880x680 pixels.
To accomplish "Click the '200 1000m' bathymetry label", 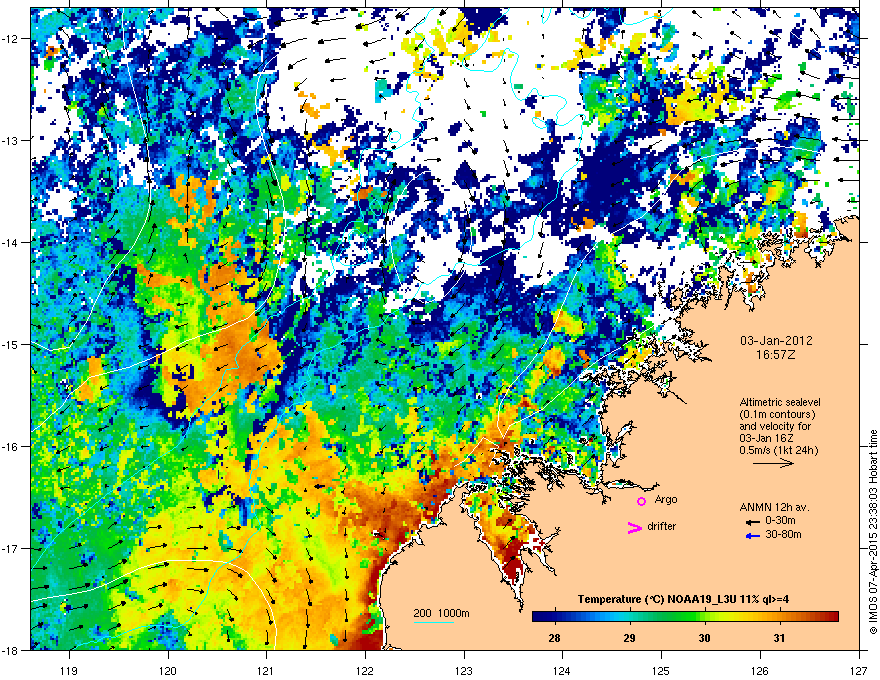I will (x=441, y=613).
